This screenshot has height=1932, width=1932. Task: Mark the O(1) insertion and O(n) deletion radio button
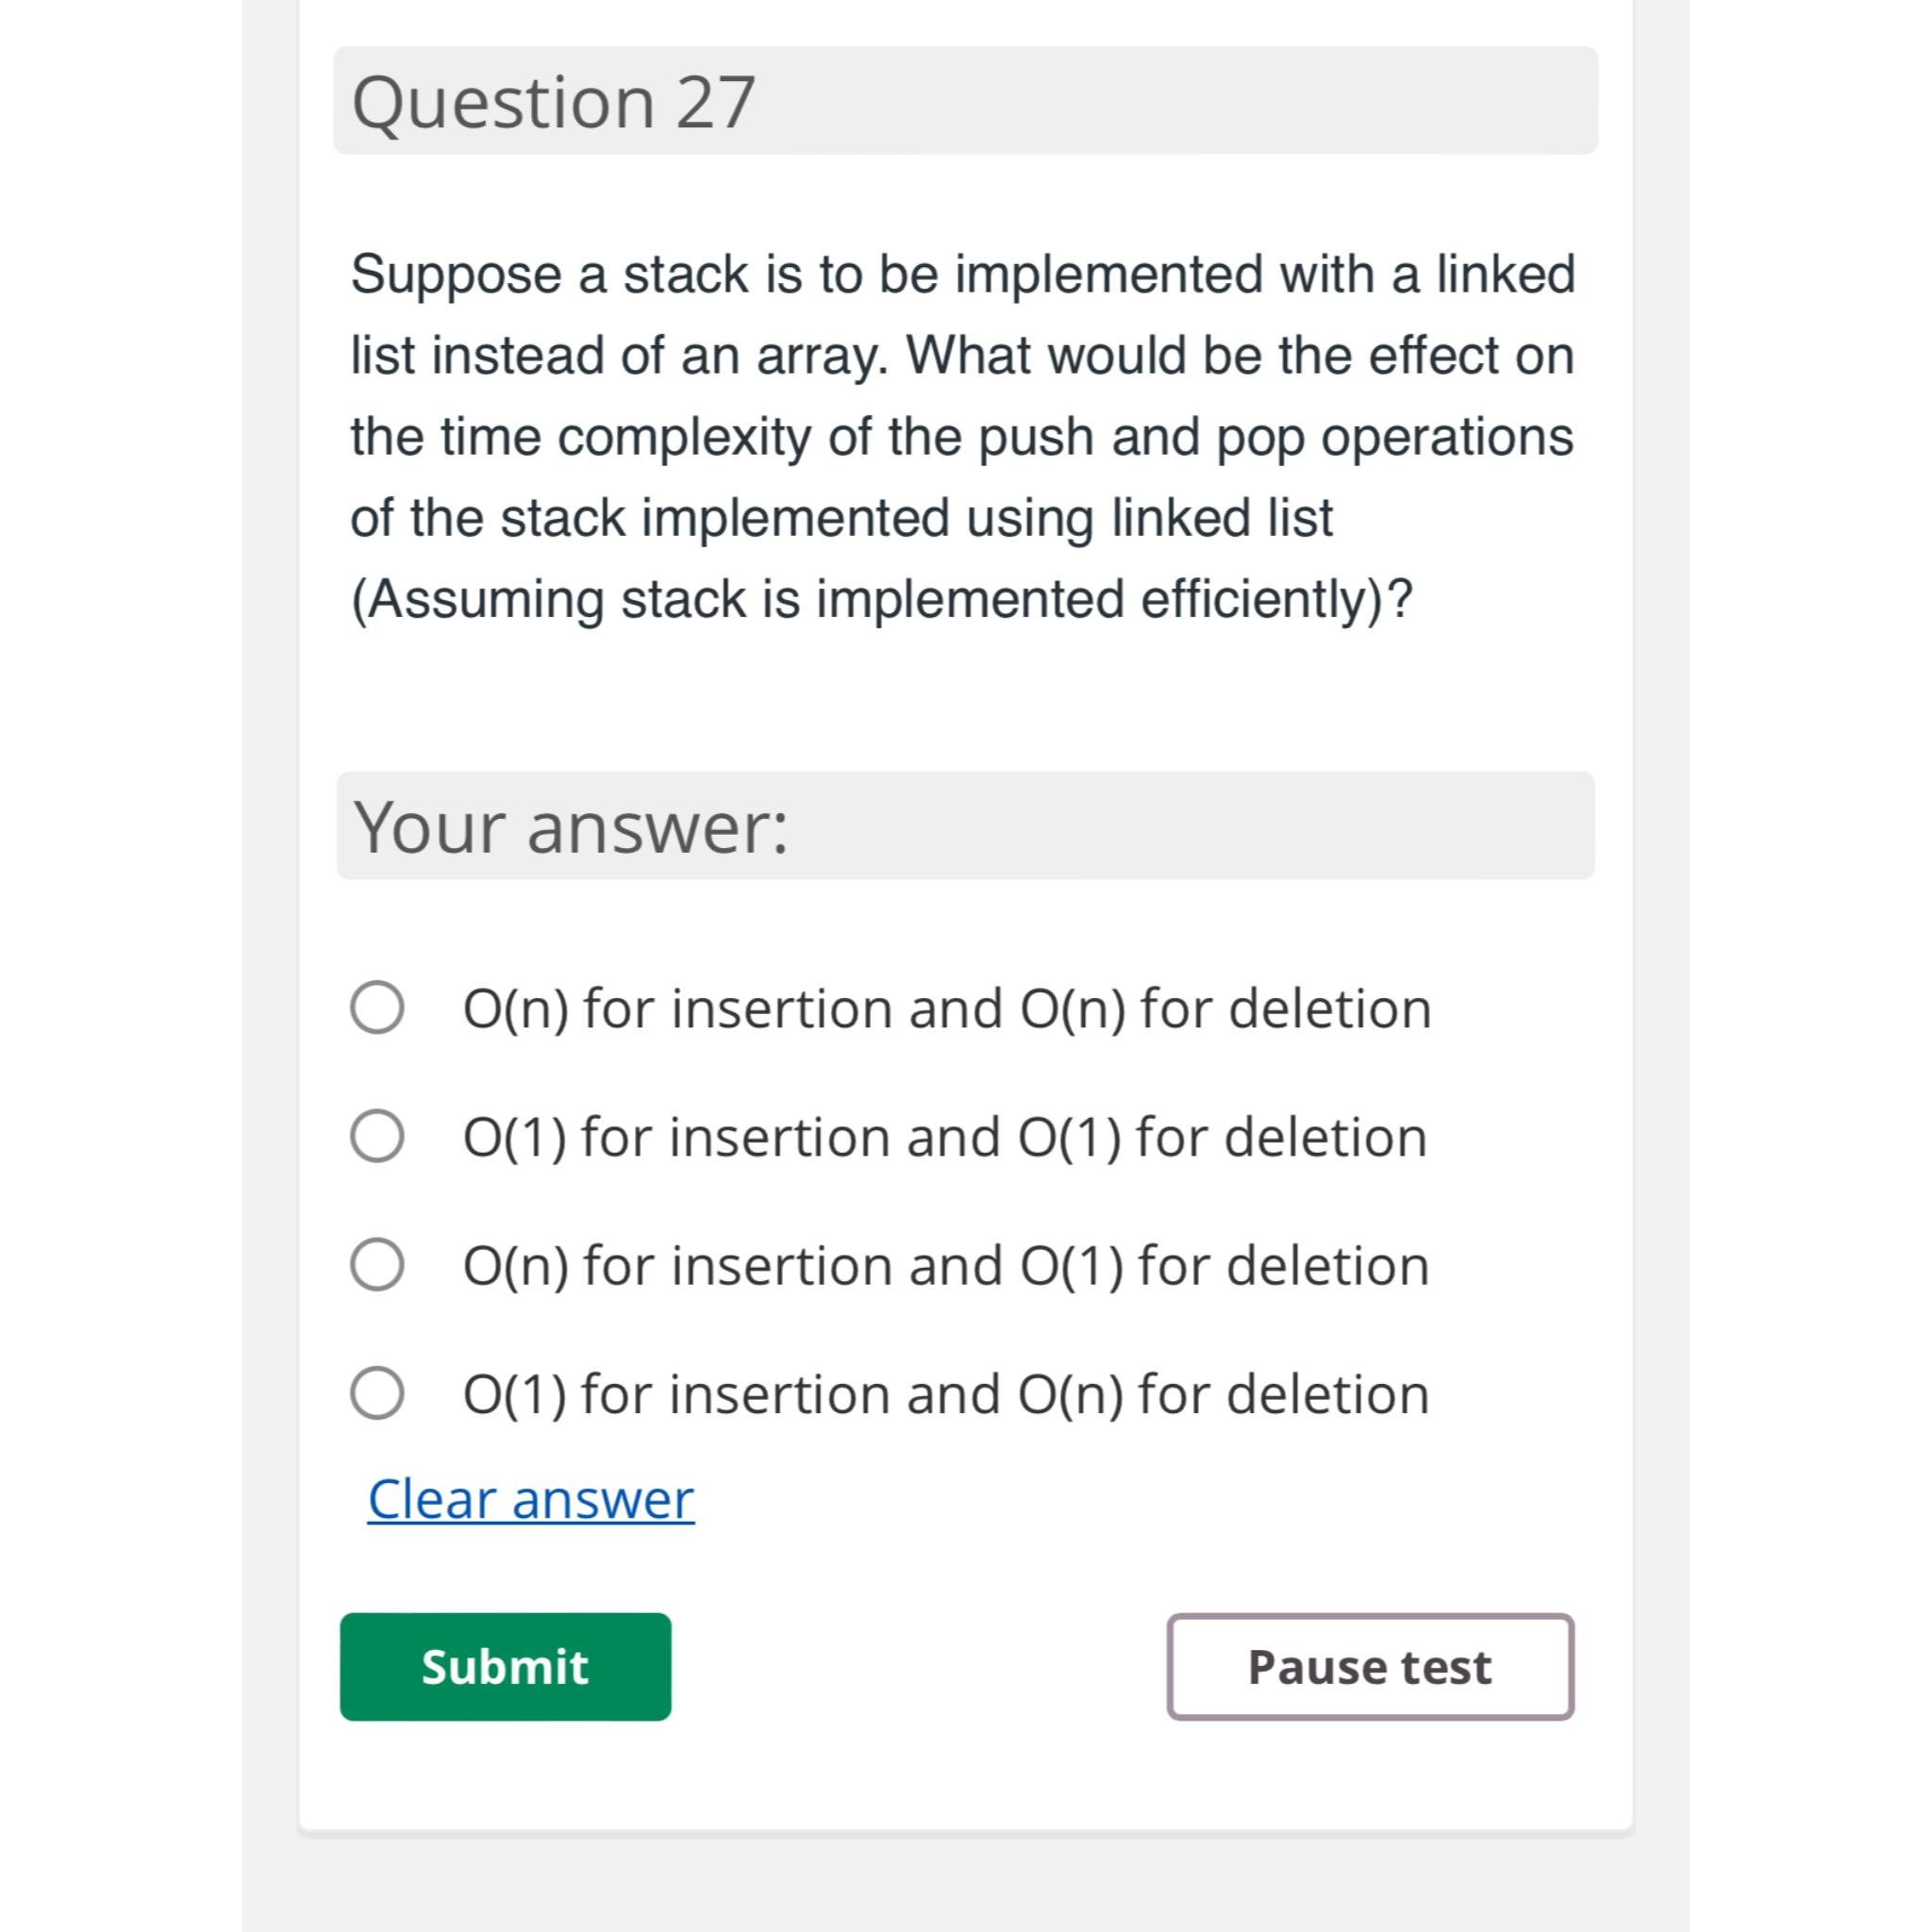(377, 1393)
